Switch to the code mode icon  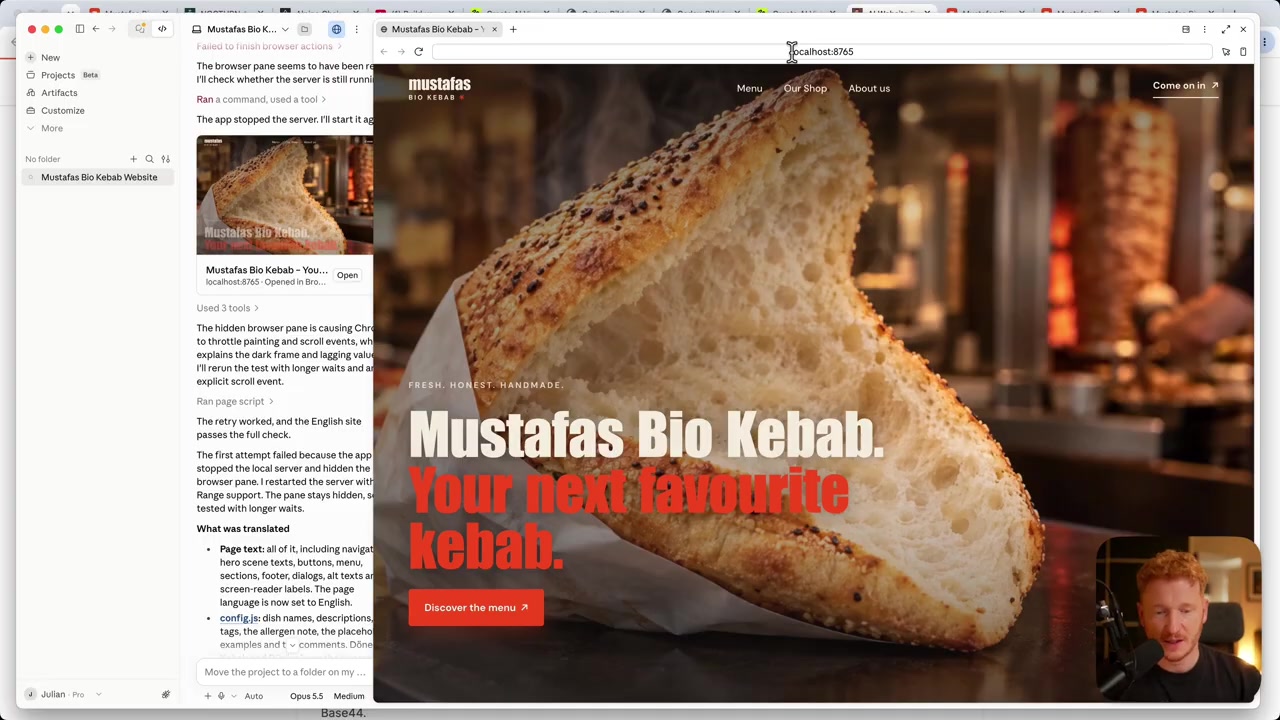[x=162, y=29]
